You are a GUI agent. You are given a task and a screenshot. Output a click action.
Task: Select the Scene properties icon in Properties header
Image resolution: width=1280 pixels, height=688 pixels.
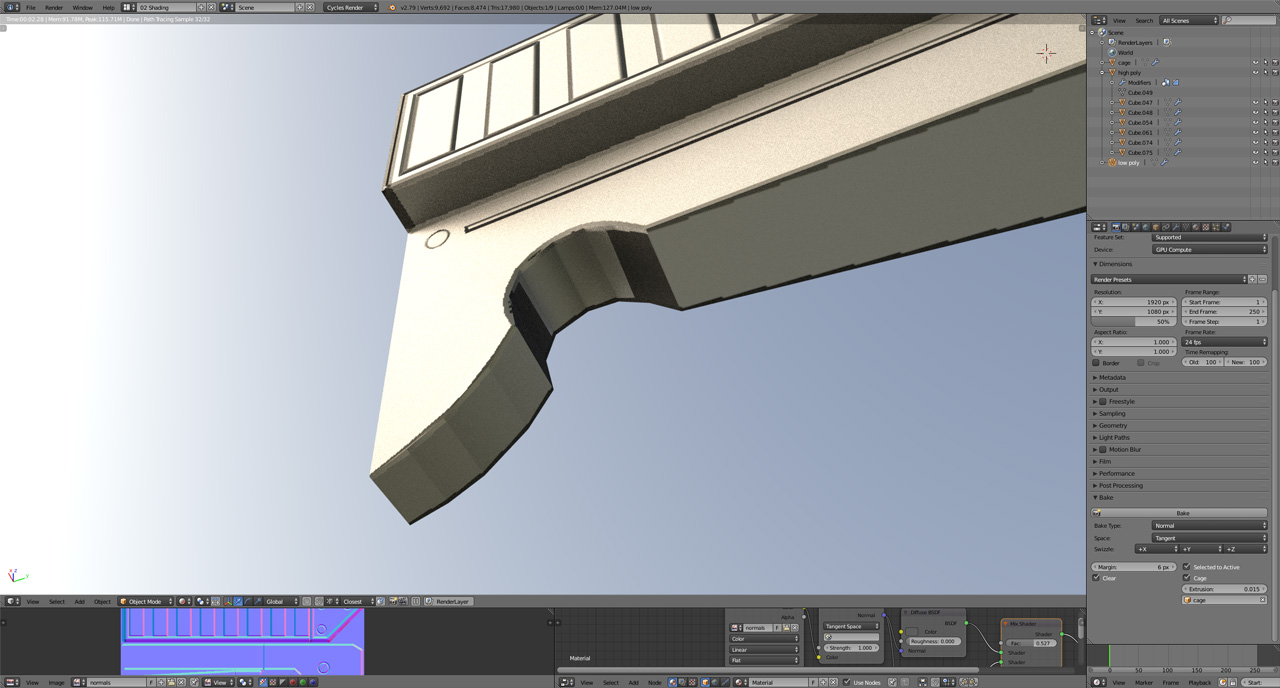point(1136,227)
